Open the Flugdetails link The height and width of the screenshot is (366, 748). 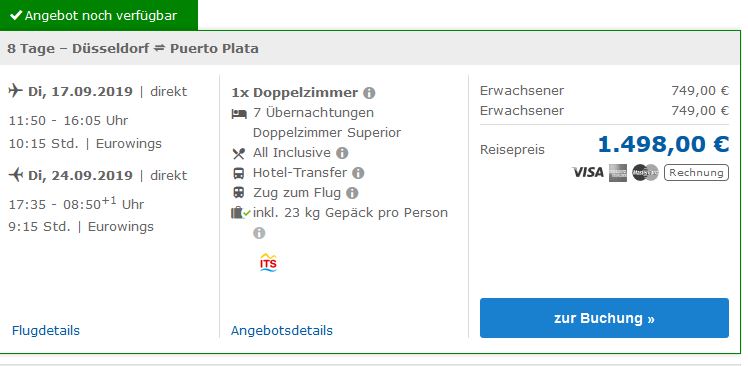pos(46,331)
